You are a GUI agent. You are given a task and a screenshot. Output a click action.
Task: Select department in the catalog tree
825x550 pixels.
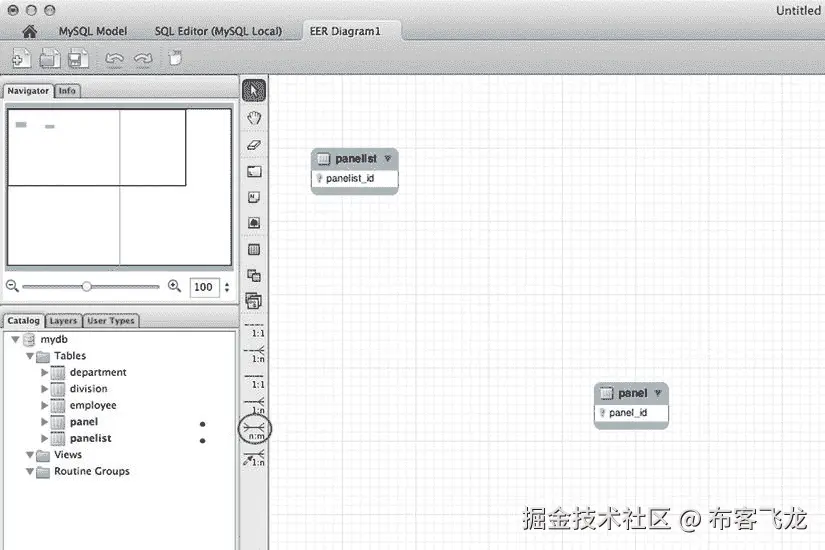tap(98, 373)
